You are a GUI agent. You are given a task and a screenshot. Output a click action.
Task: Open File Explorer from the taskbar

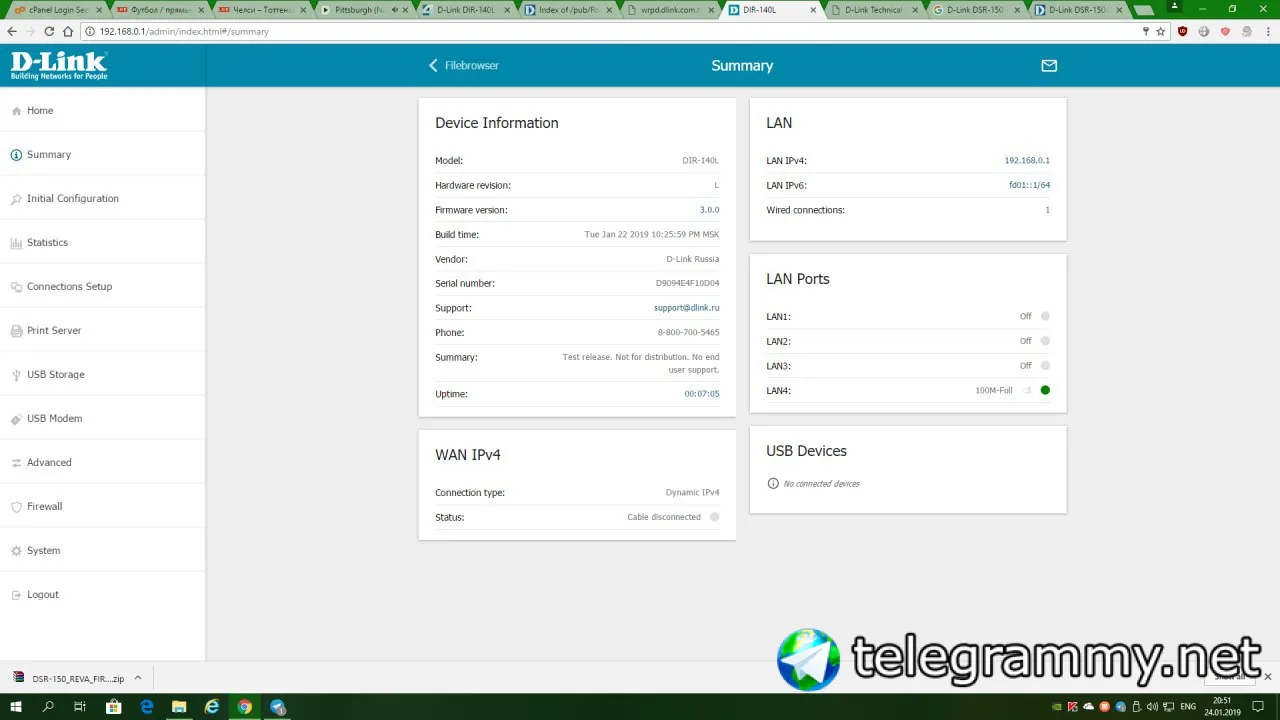(x=179, y=707)
